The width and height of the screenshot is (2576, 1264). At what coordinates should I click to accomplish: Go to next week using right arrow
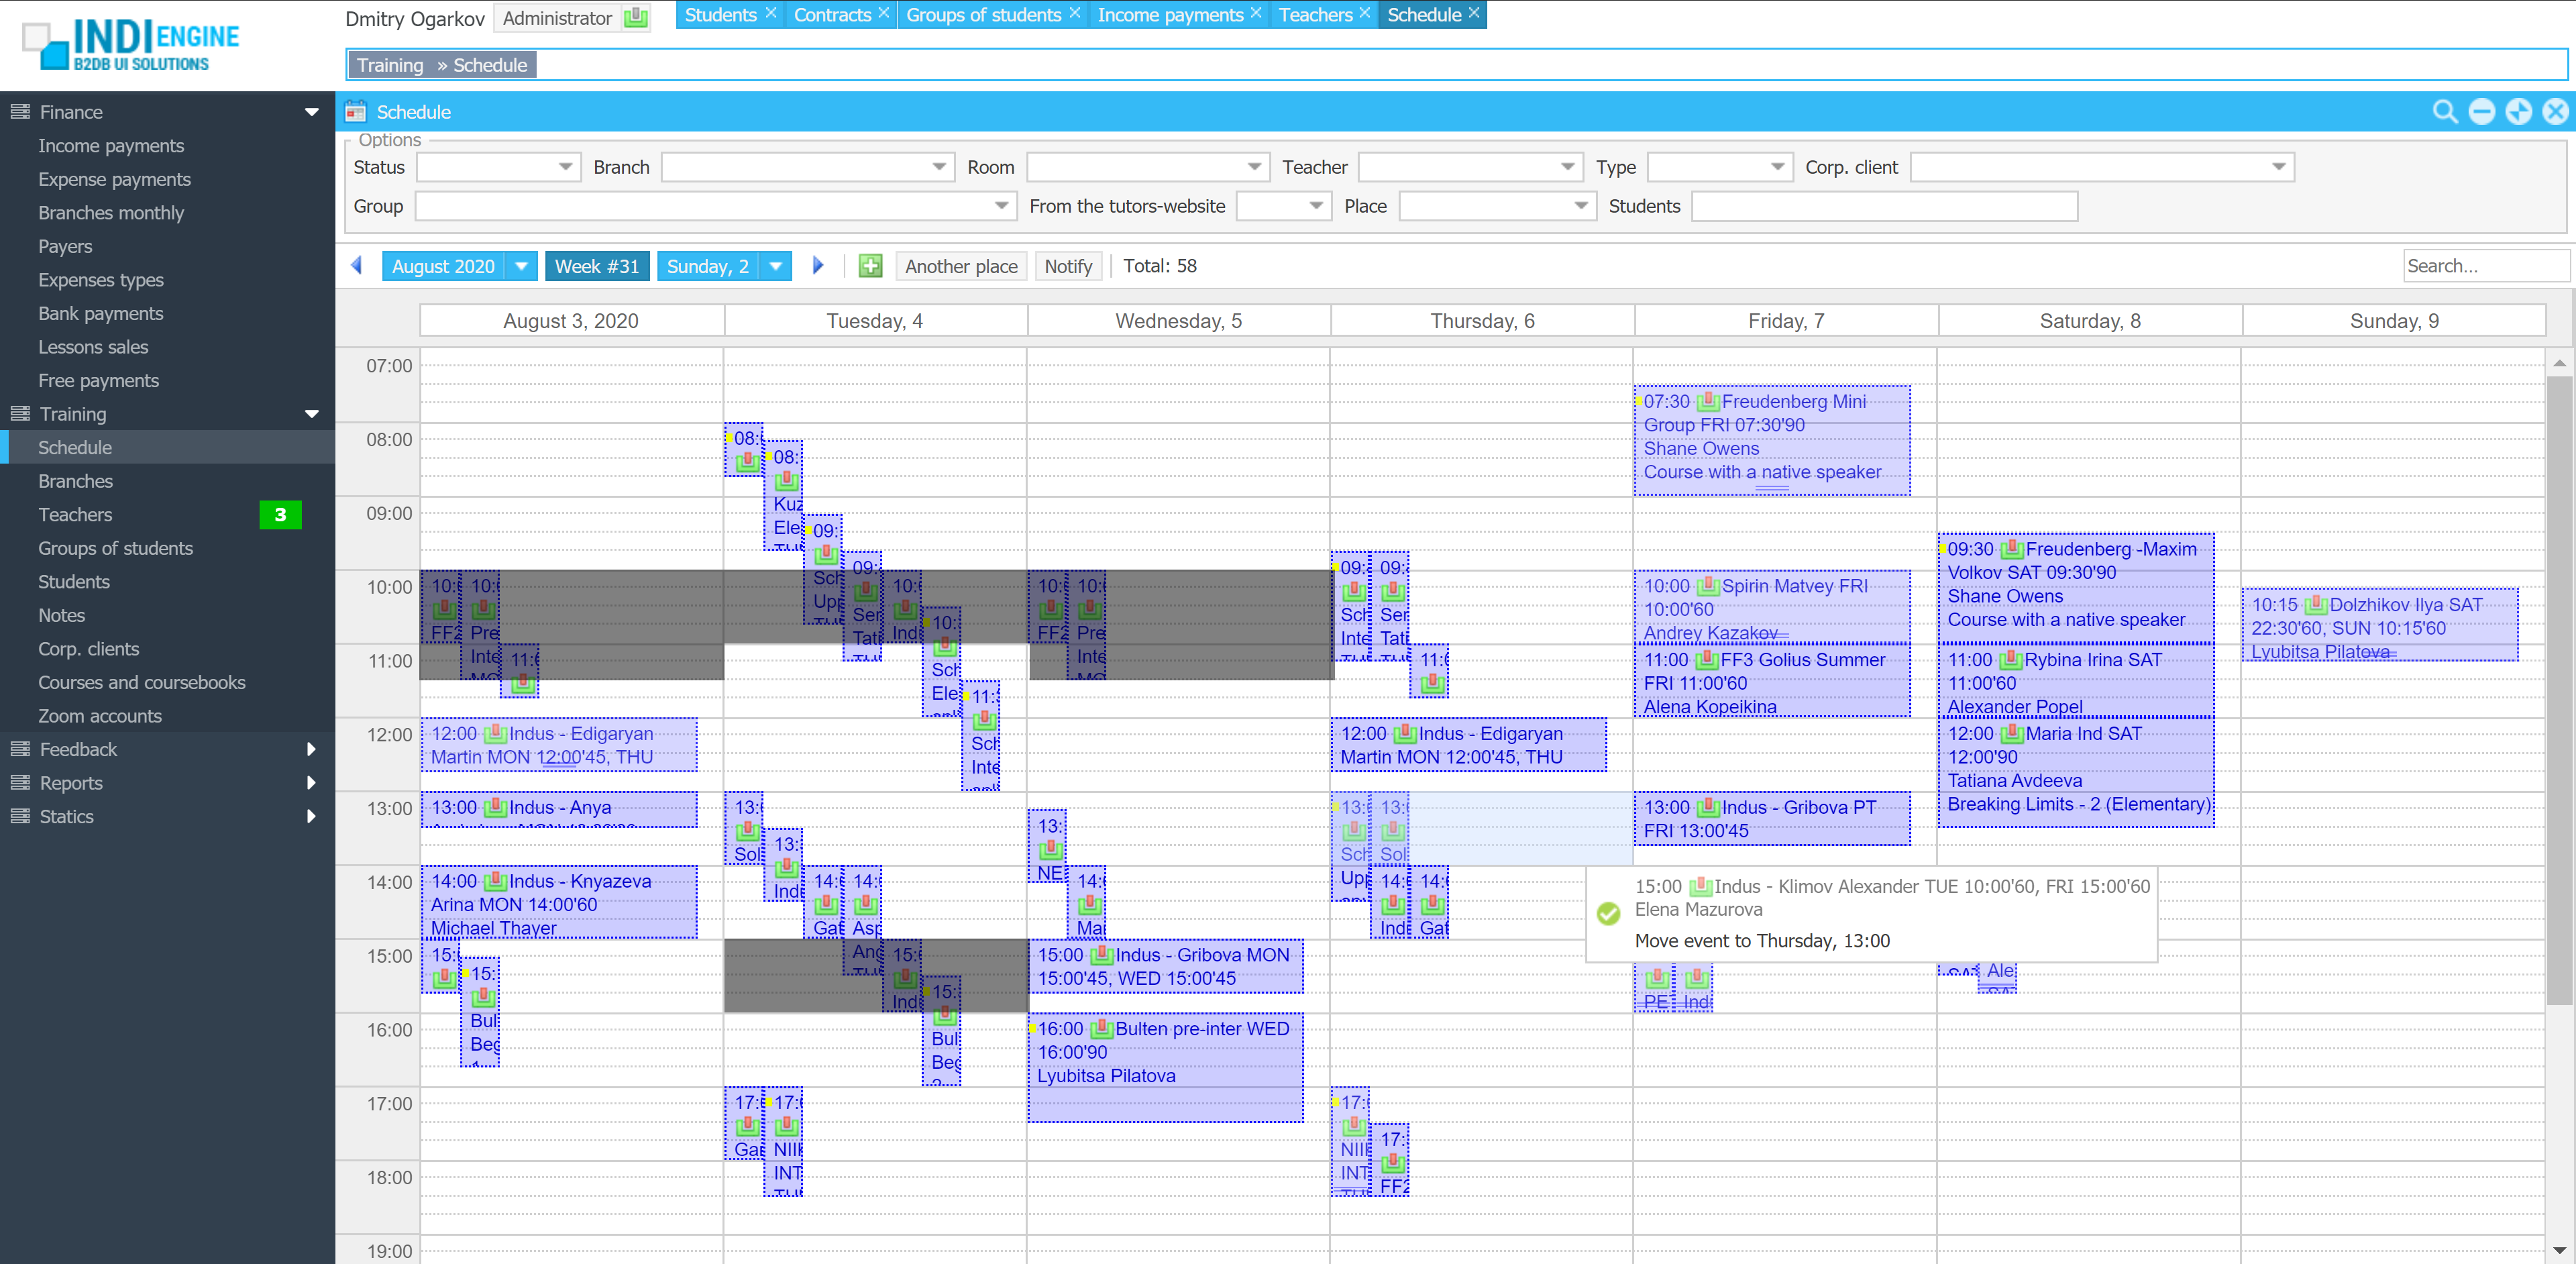click(x=818, y=266)
